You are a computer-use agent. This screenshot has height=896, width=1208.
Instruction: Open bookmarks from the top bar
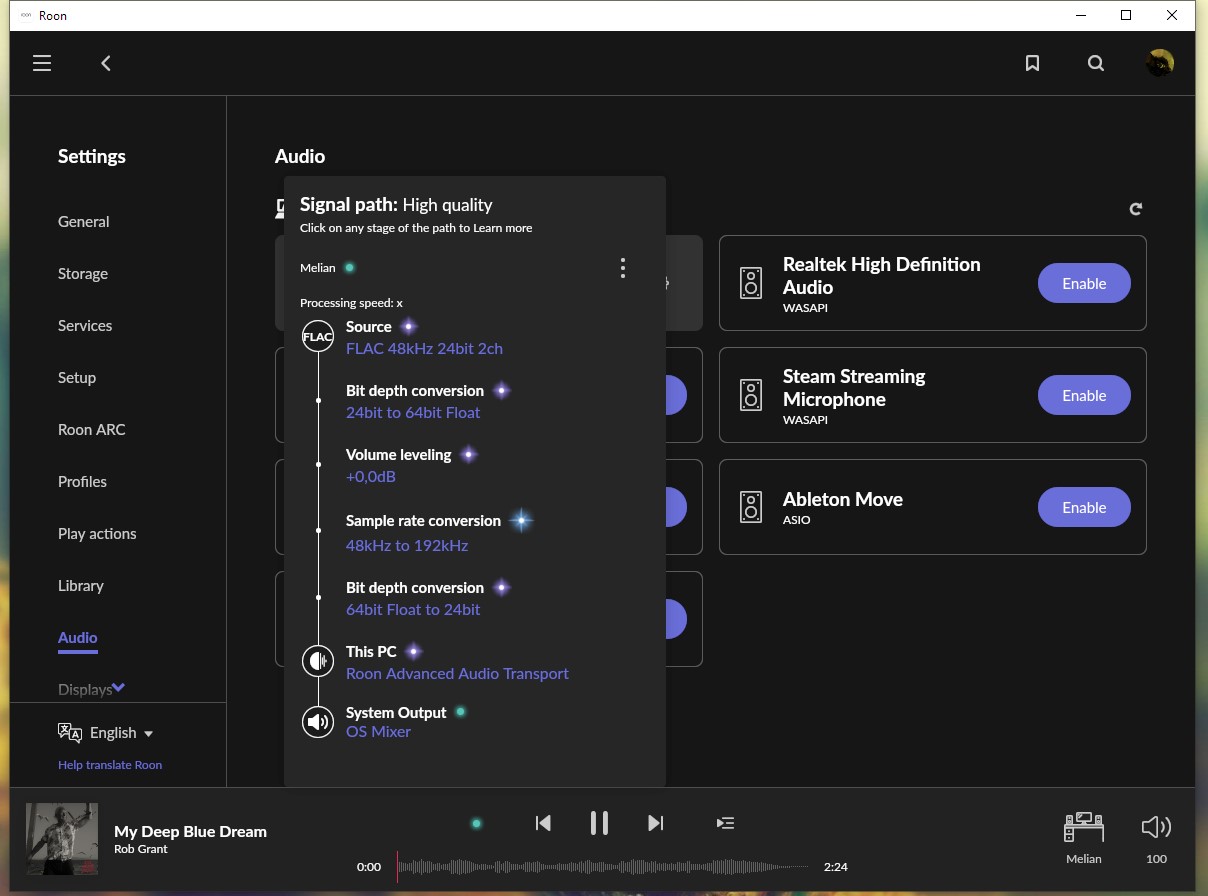(1032, 63)
